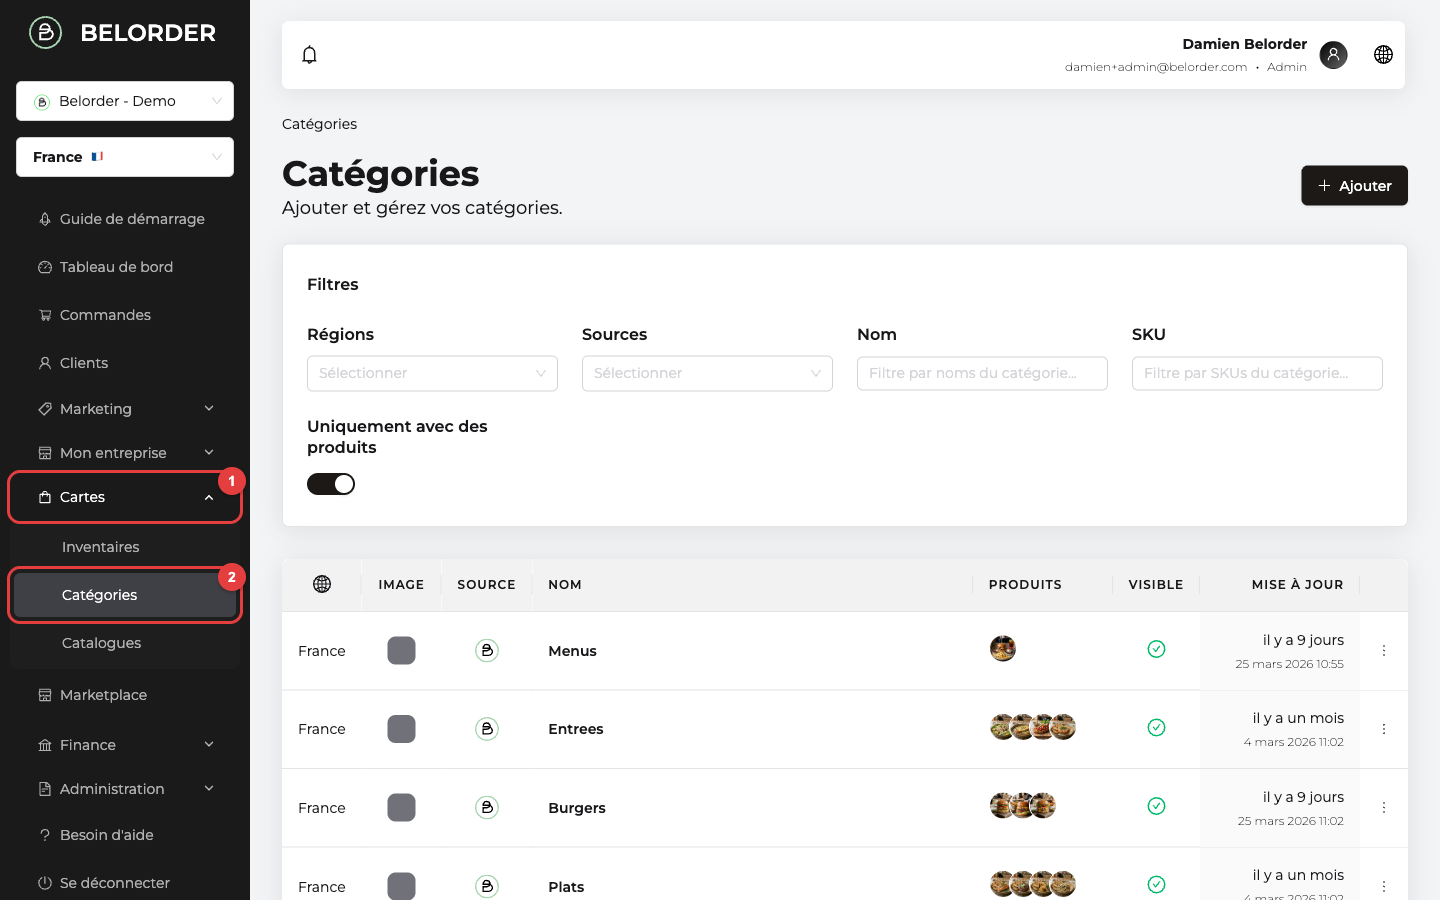Expand the Mon entreprise menu
This screenshot has width=1440, height=900.
[125, 453]
